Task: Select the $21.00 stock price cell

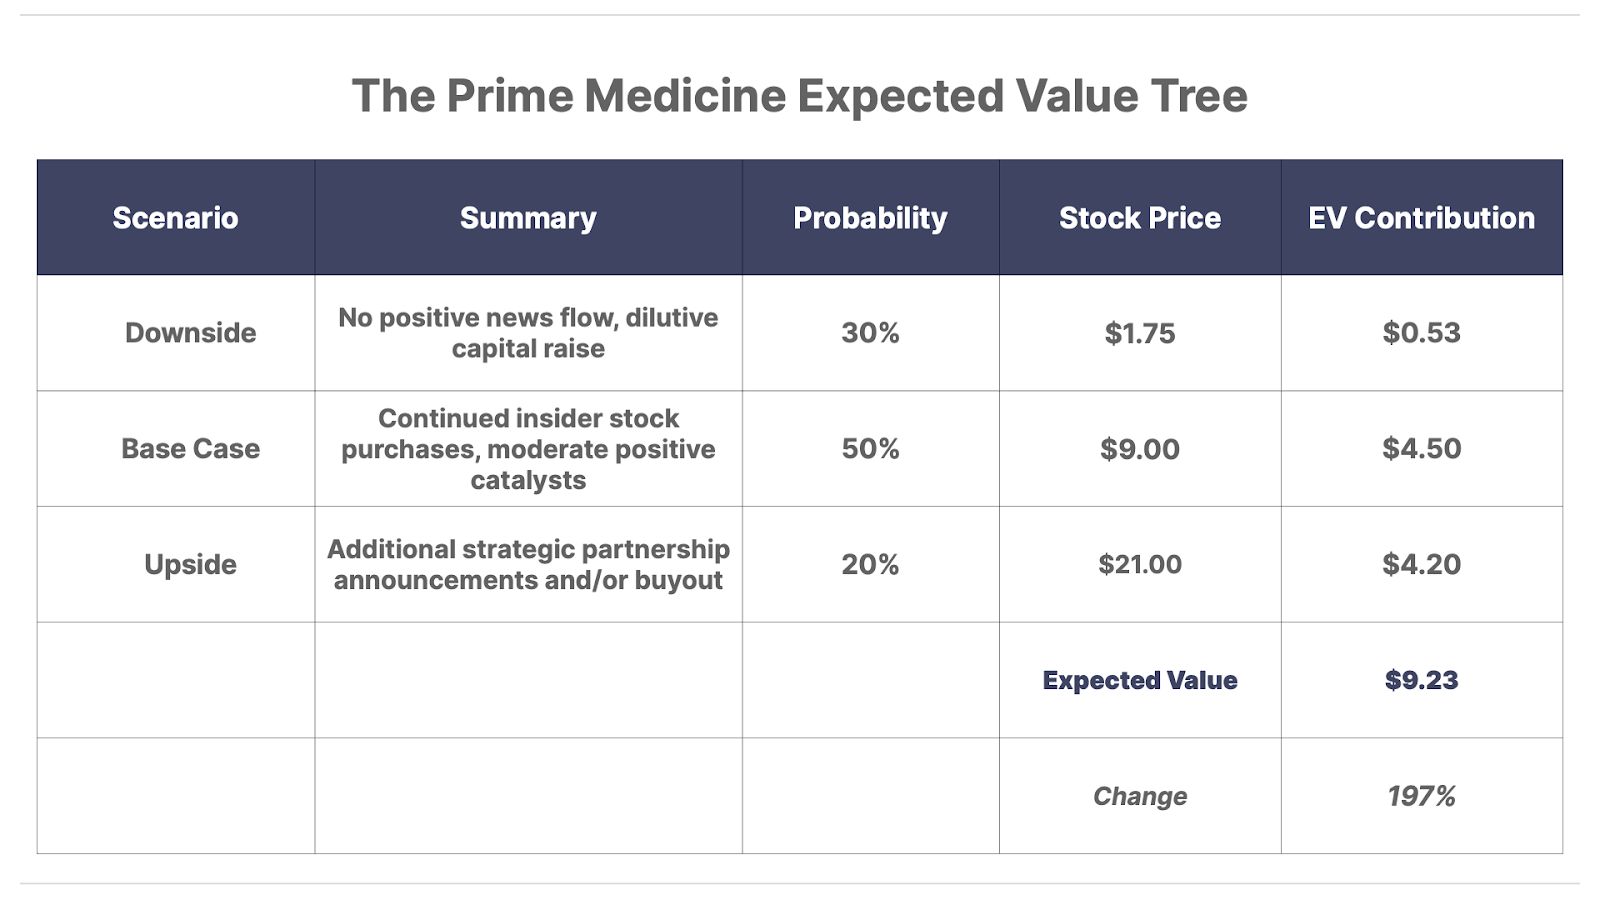Action: tap(1140, 565)
